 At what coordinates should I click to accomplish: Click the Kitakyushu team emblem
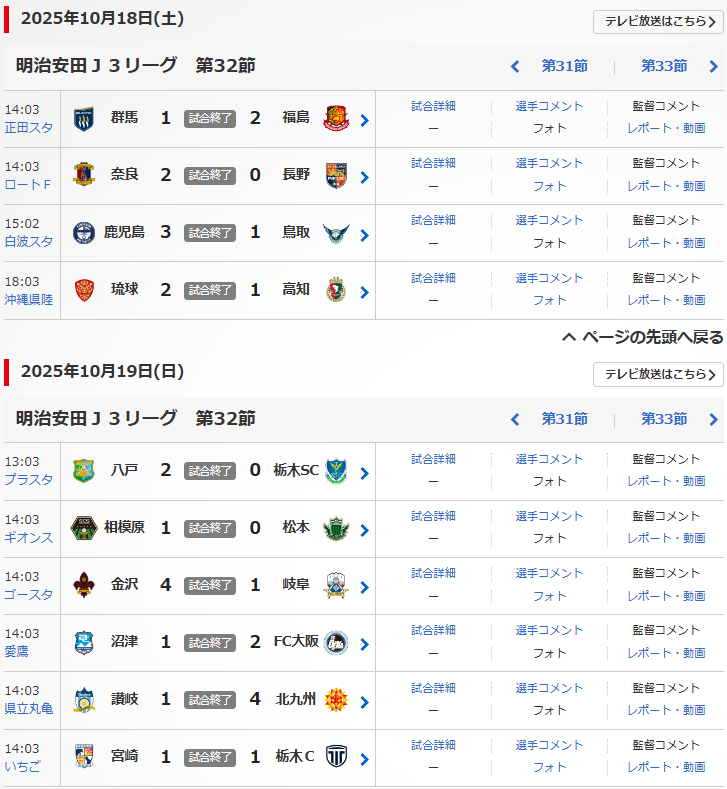pyautogui.click(x=337, y=699)
